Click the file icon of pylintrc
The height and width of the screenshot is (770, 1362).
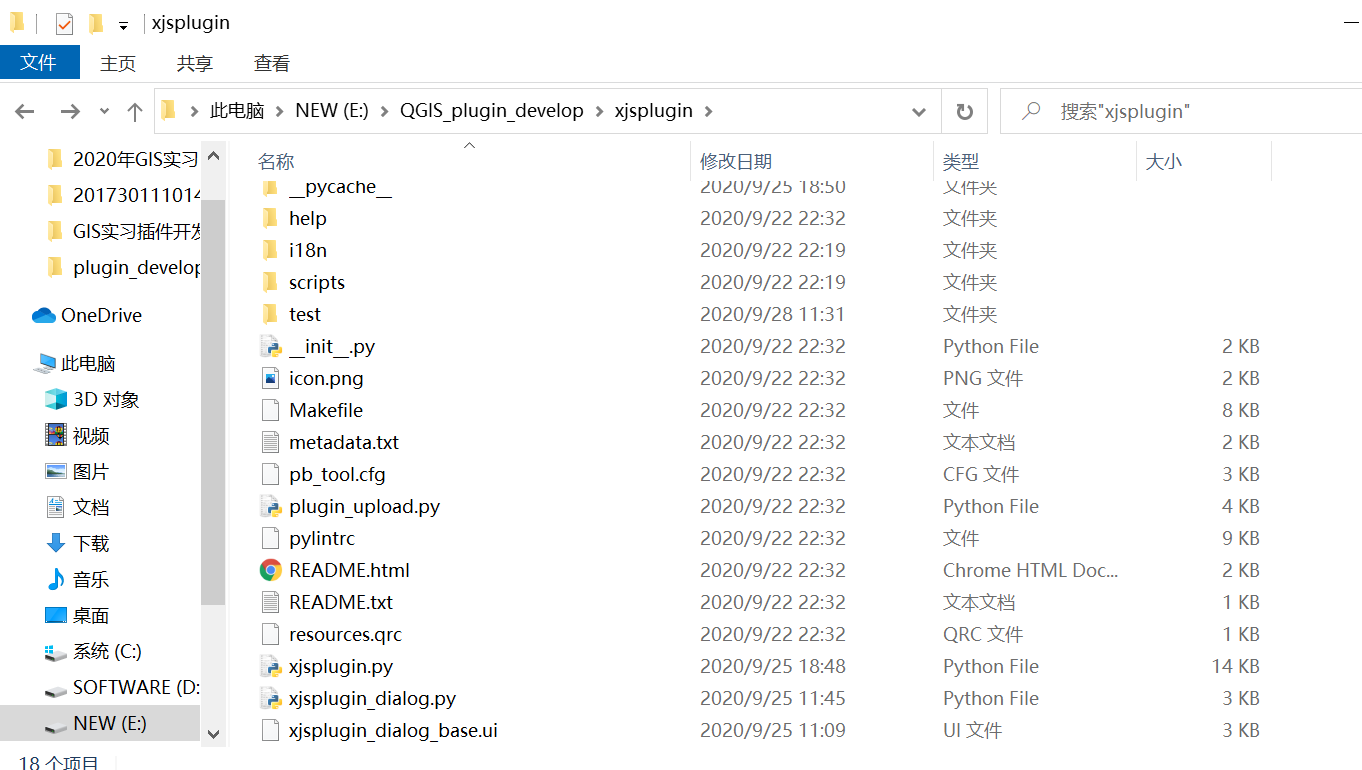[270, 539]
